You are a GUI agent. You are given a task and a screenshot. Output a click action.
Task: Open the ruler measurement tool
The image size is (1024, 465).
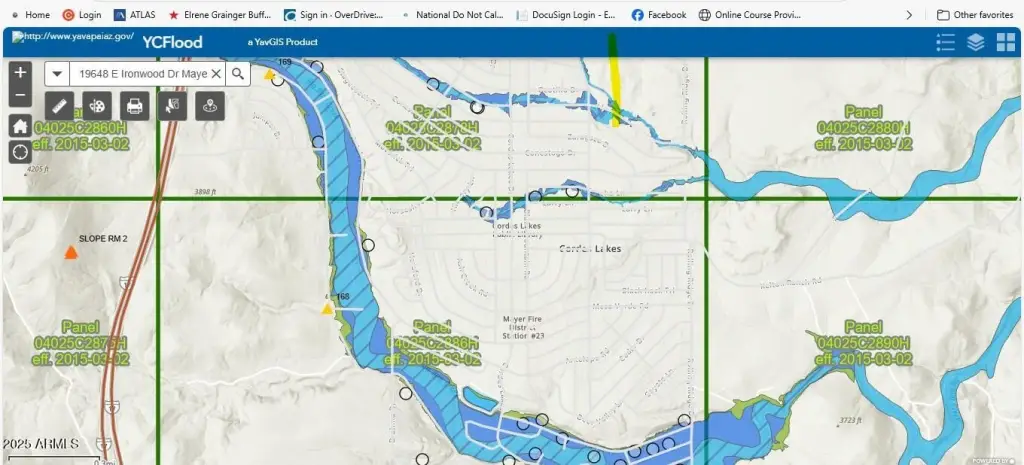click(60, 105)
